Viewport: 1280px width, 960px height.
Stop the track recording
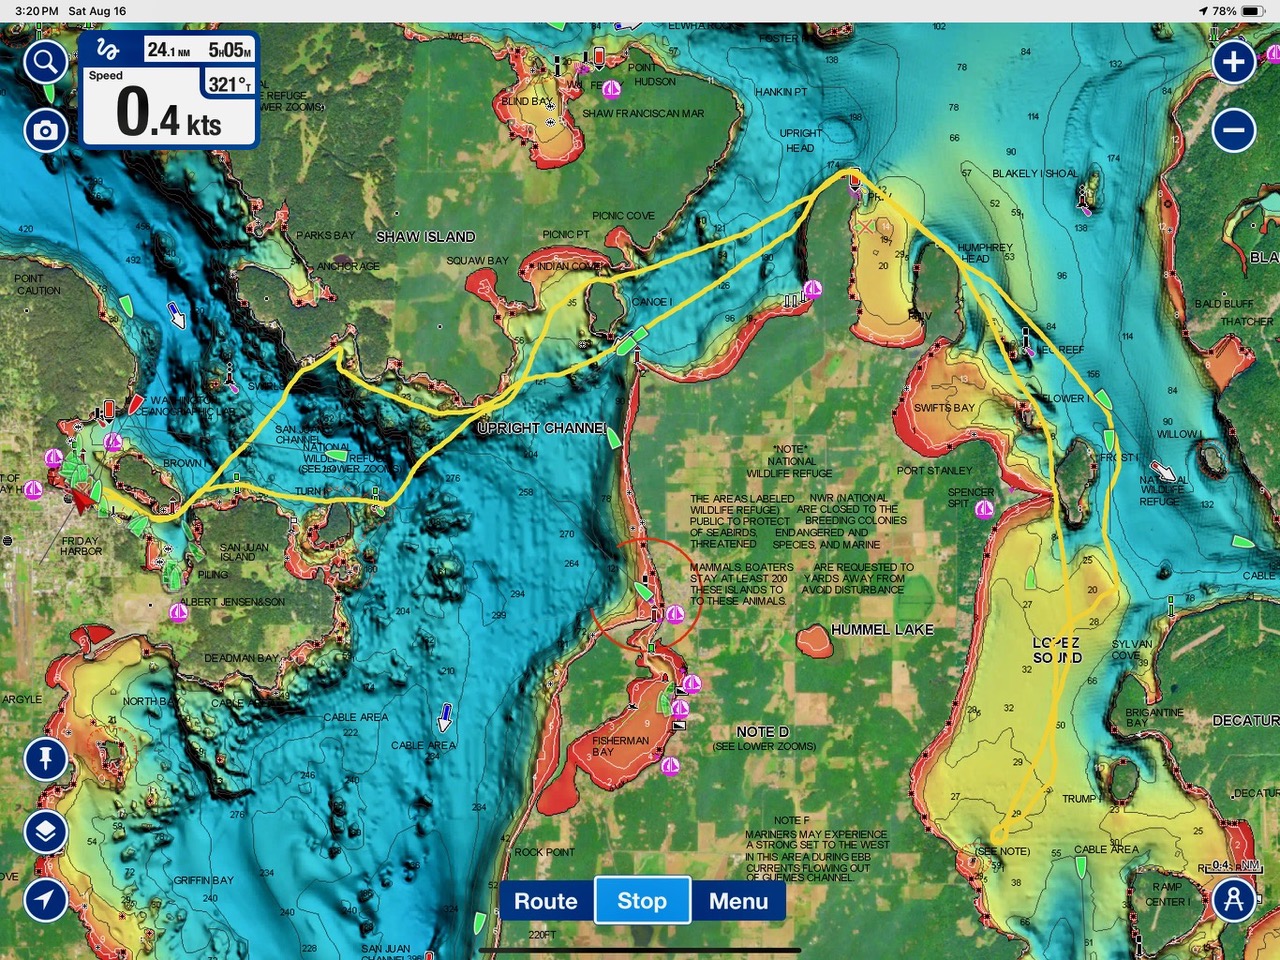pos(641,901)
